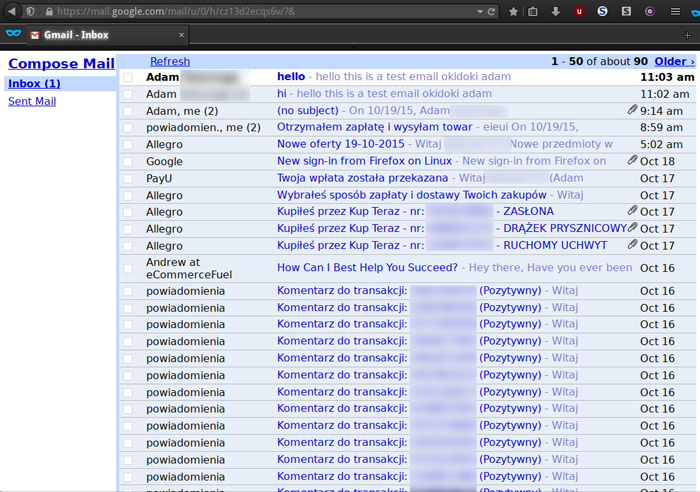The image size is (700, 492).
Task: Click the round blue S extension icon
Action: [602, 11]
